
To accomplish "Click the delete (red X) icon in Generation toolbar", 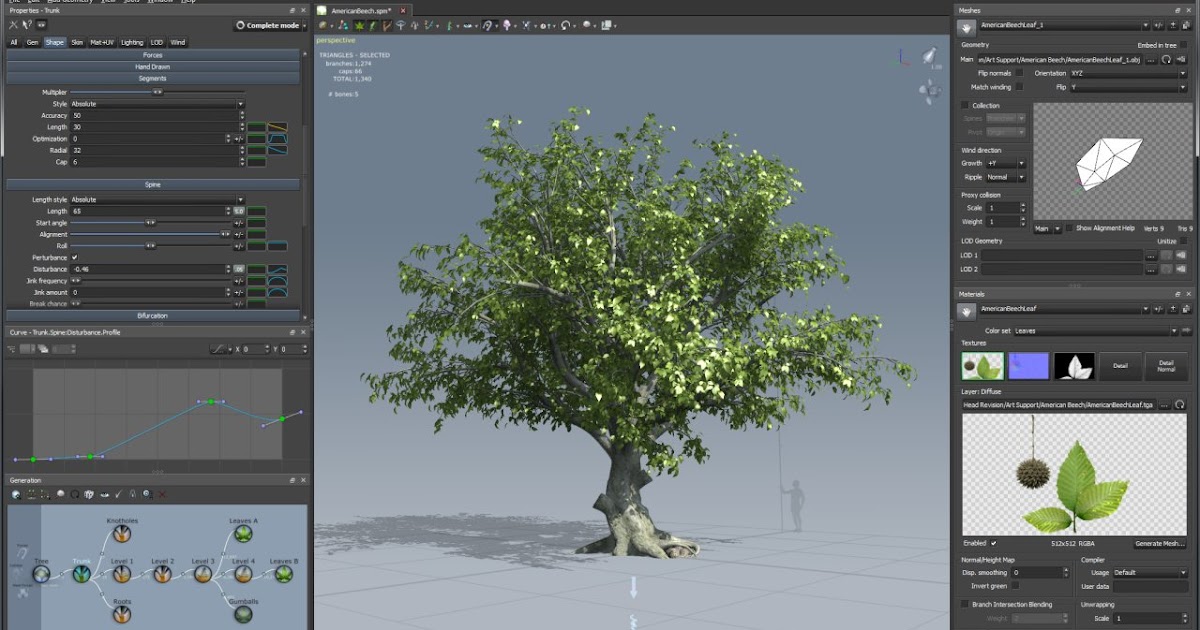I will 161,494.
